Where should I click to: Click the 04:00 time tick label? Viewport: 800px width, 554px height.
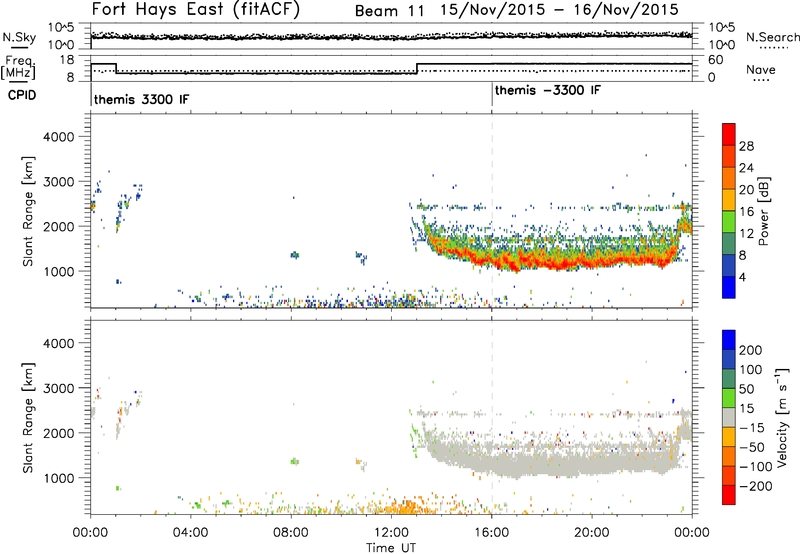[190, 533]
